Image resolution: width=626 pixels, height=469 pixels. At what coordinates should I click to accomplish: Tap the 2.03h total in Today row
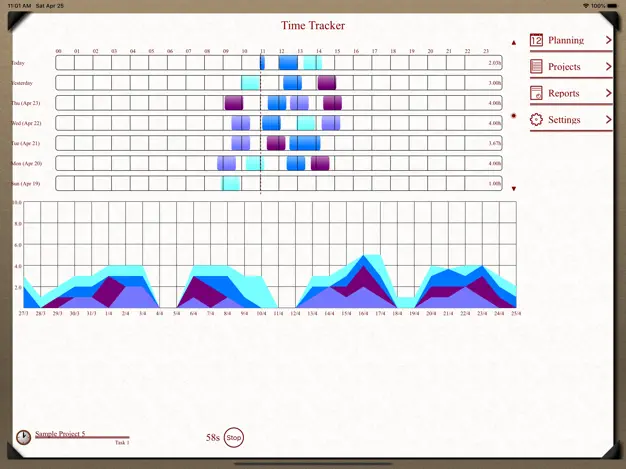(495, 63)
